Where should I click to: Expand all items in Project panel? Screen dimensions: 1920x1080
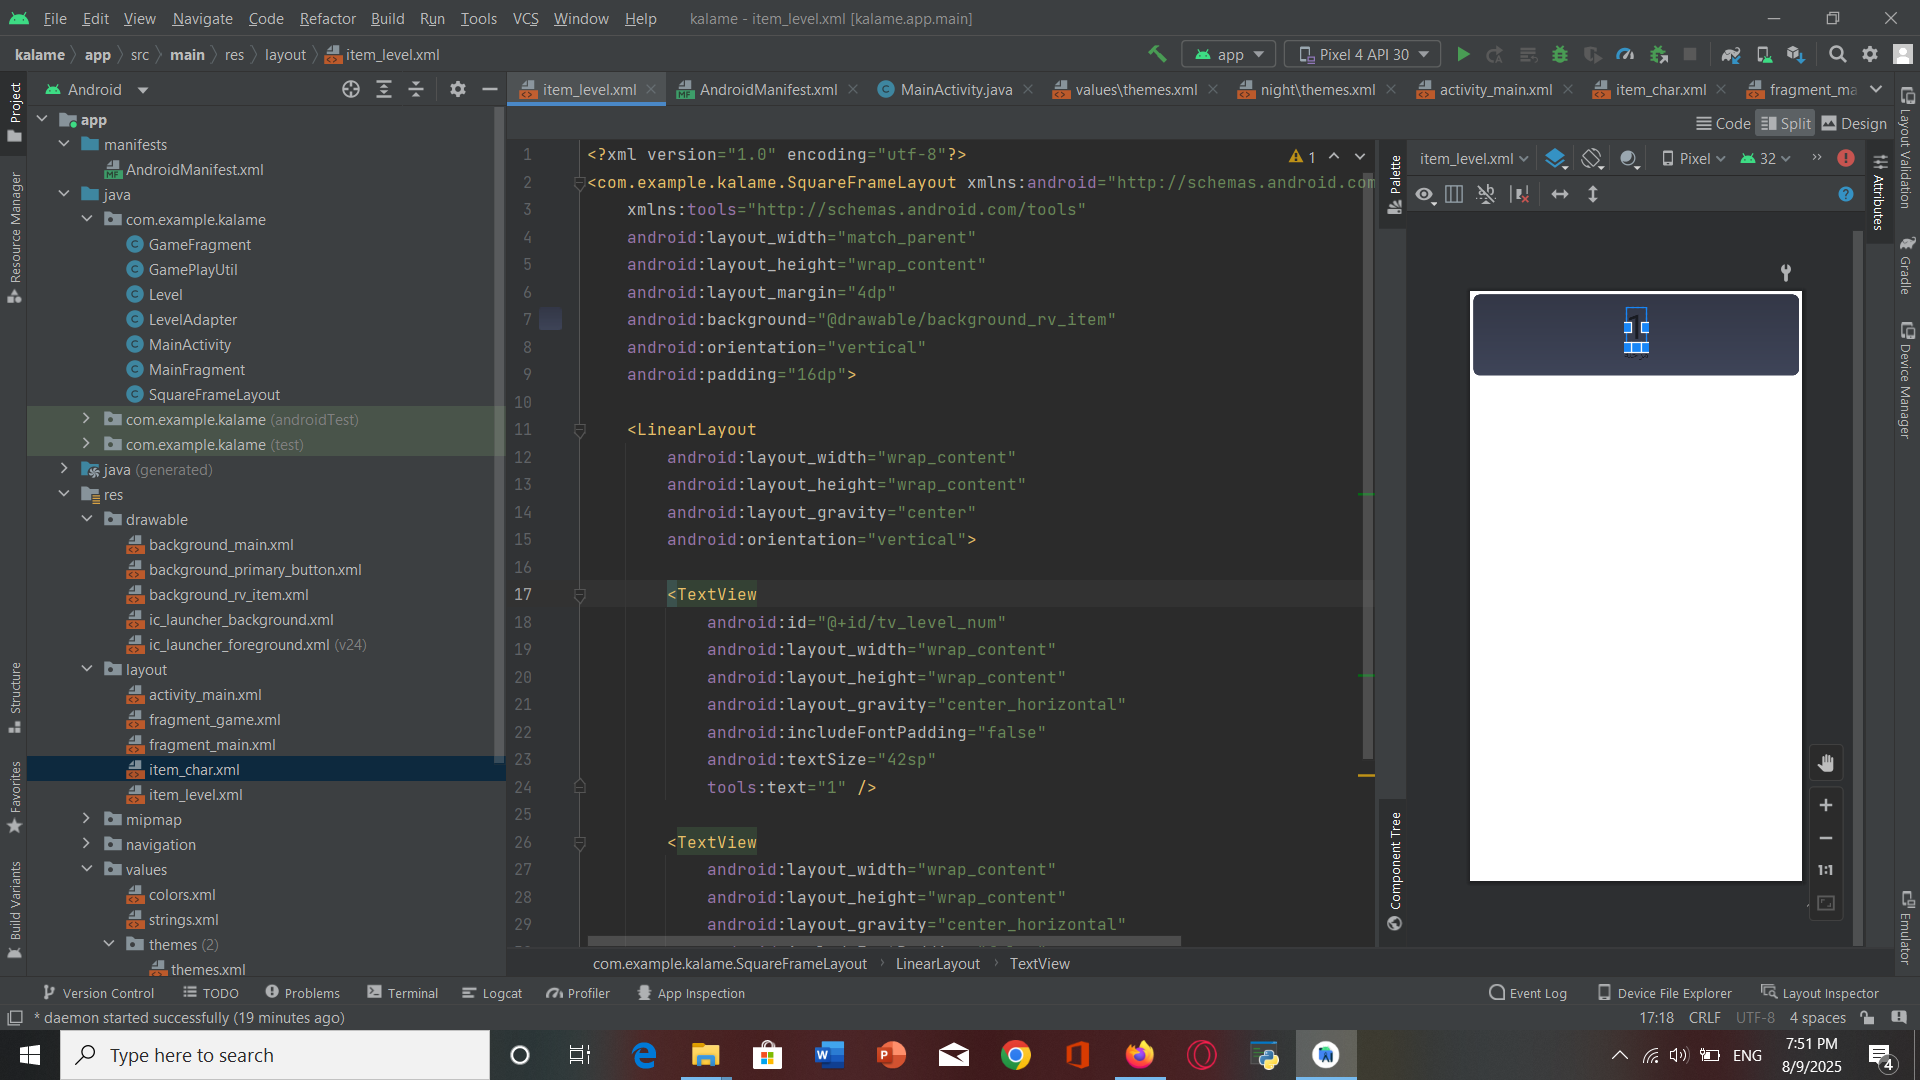pyautogui.click(x=384, y=89)
